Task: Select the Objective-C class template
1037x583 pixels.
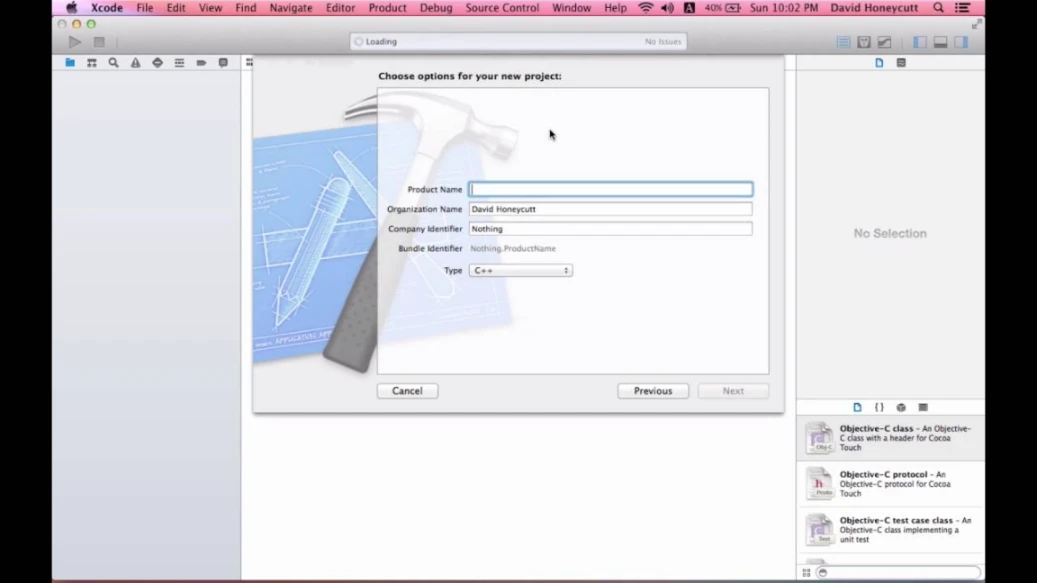Action: tap(890, 438)
